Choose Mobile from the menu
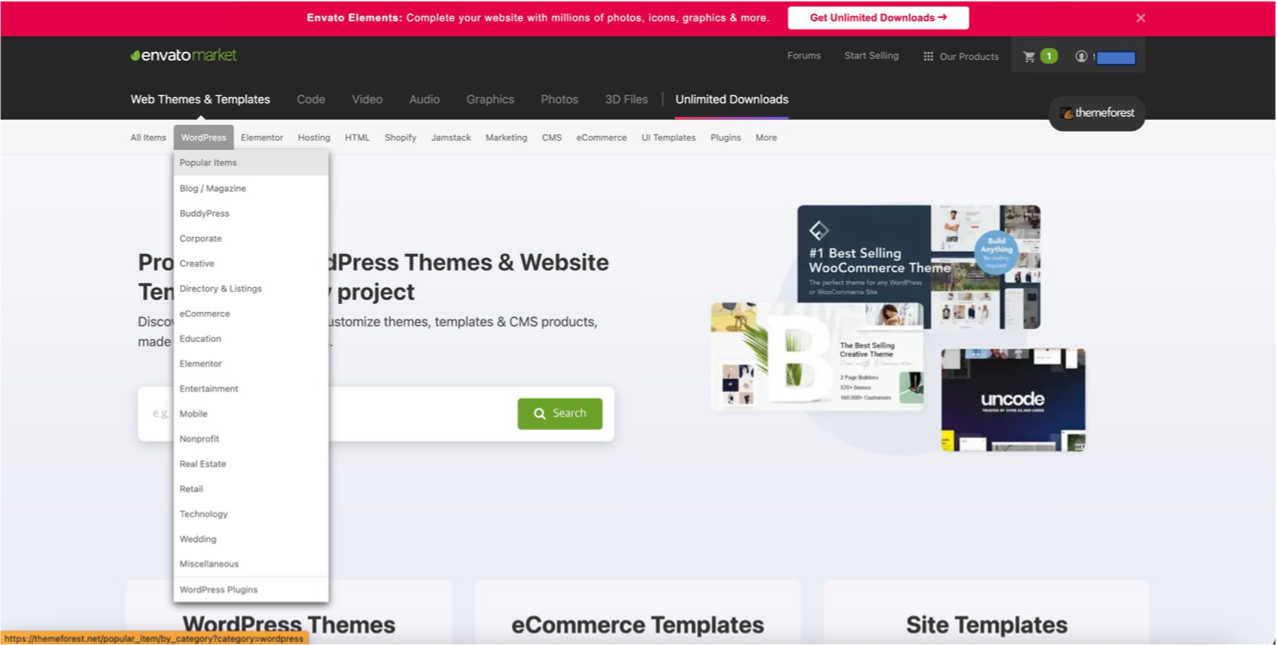 tap(251, 413)
